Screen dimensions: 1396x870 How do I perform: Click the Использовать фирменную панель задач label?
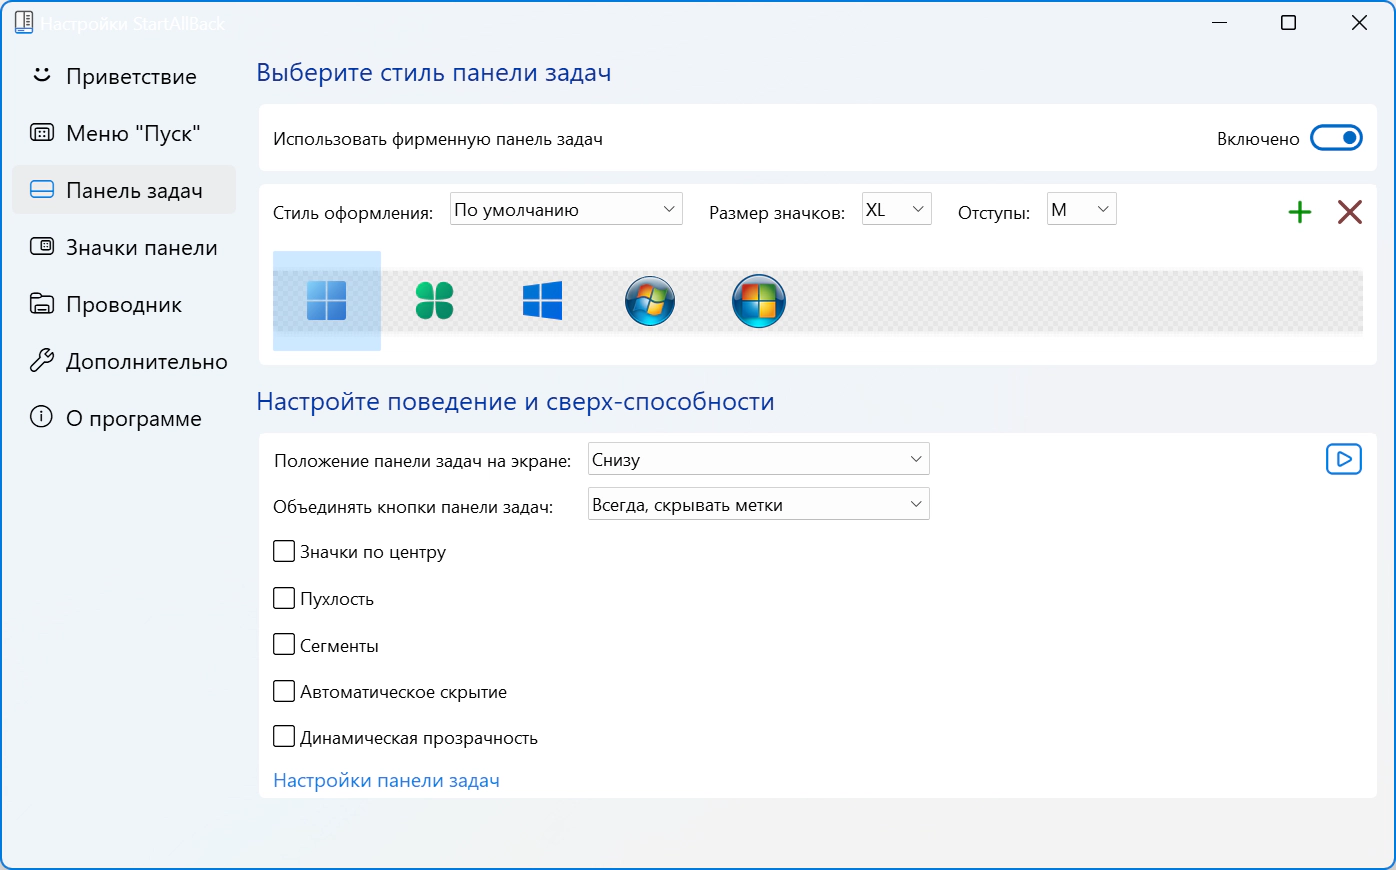438,139
